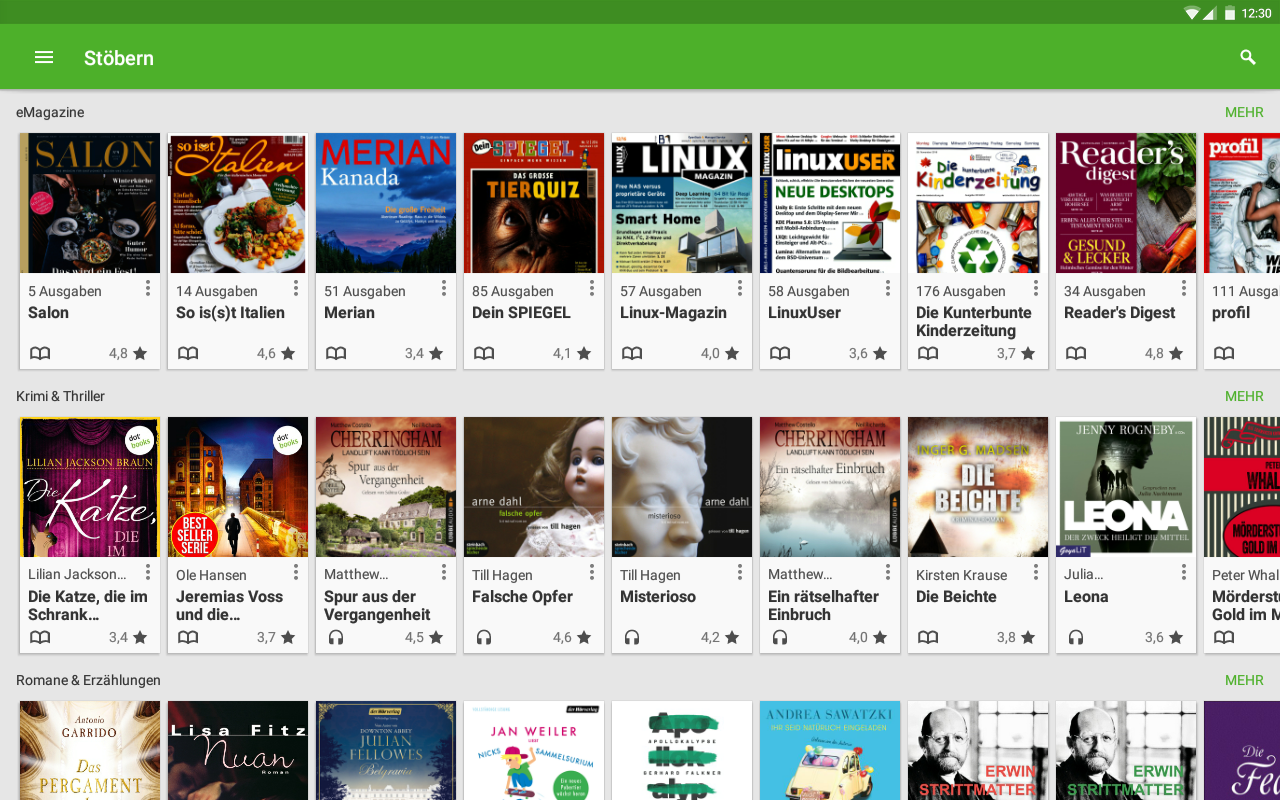
Task: Open the hamburger navigation menu
Action: pos(44,57)
